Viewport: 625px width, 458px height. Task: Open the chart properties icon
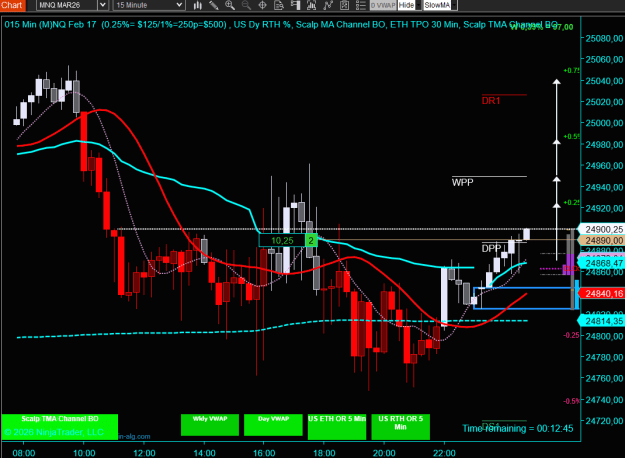pos(344,5)
